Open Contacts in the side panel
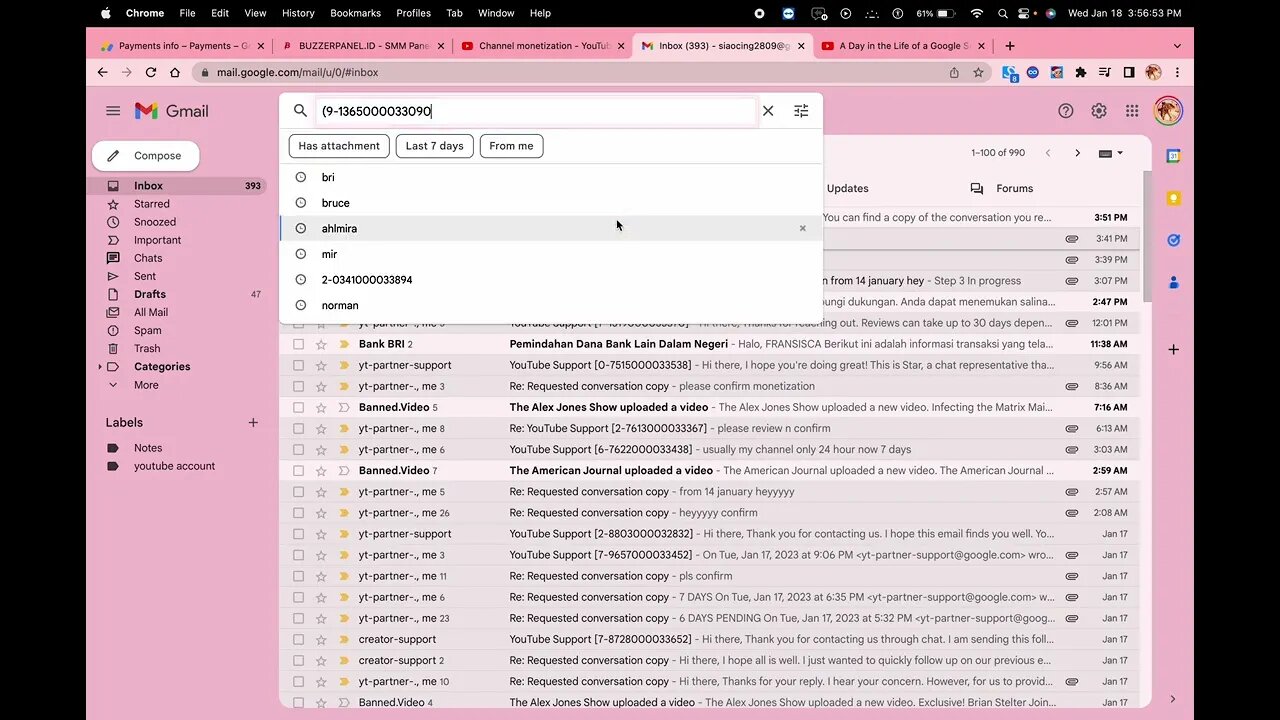This screenshot has width=1280, height=720. coord(1173,283)
